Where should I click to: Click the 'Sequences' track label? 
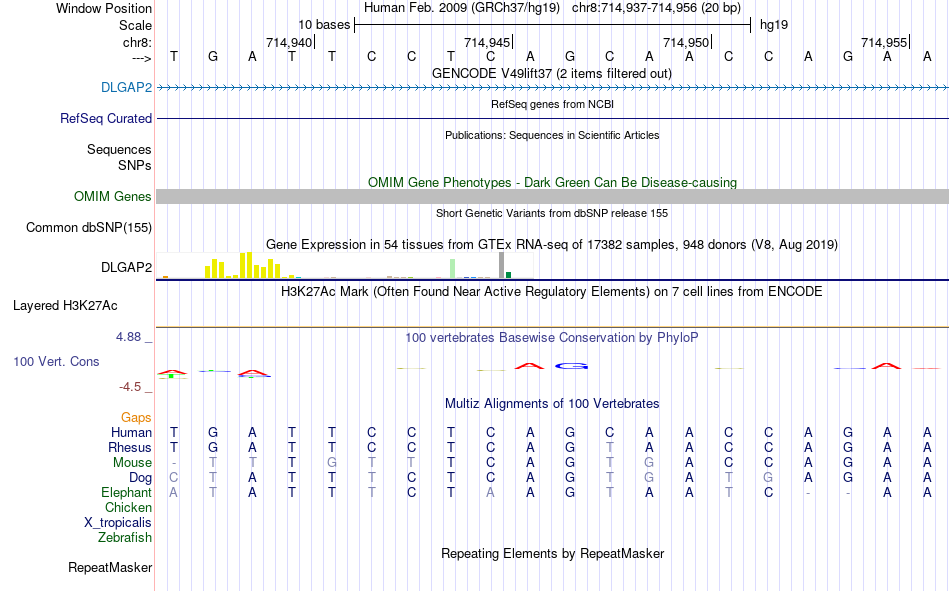click(119, 149)
